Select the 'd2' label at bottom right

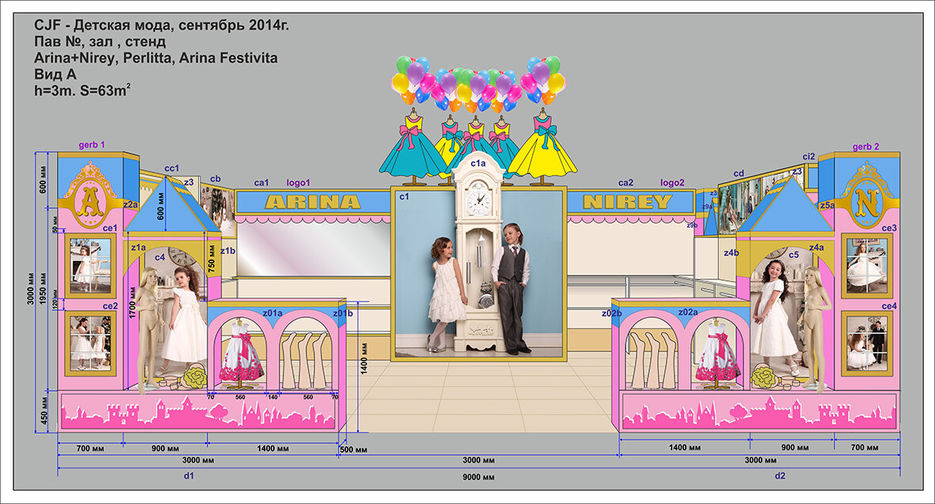pos(780,476)
